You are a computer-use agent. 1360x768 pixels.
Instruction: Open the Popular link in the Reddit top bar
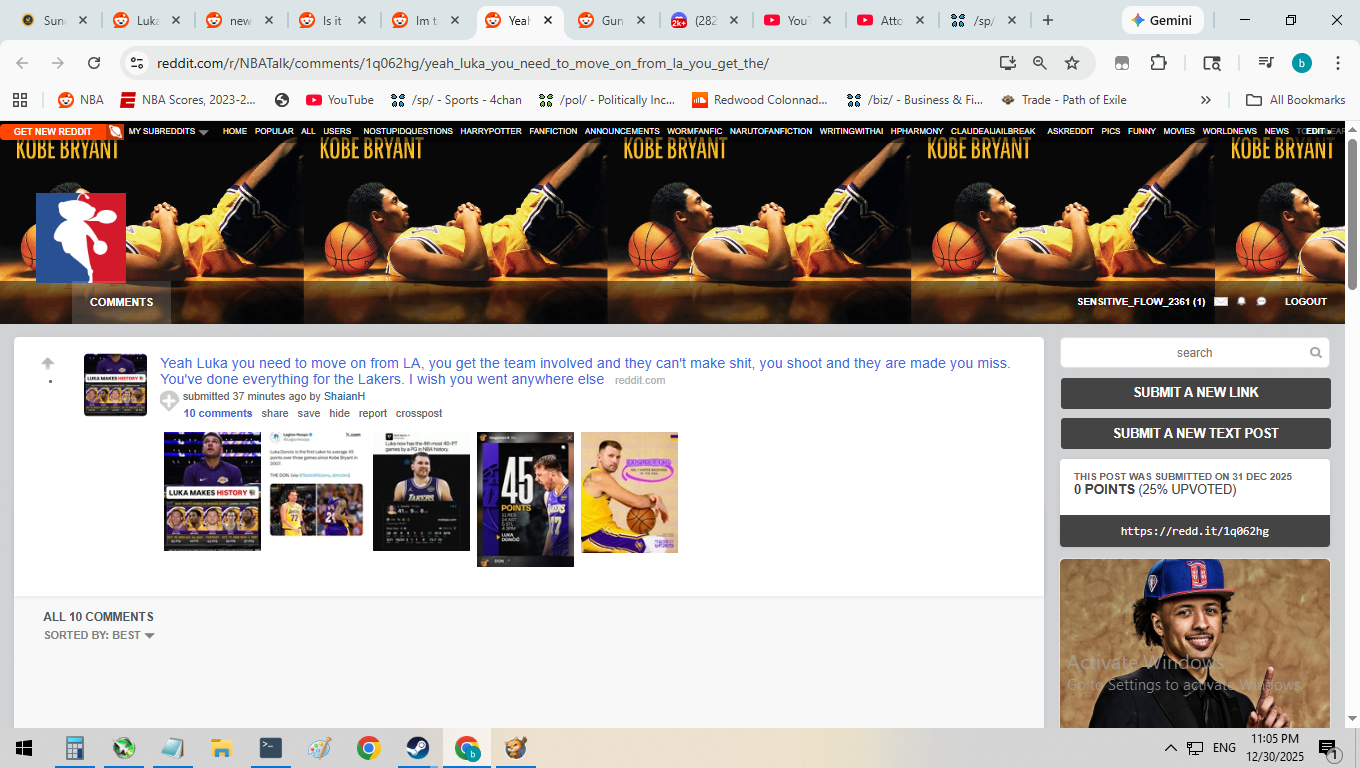274,131
